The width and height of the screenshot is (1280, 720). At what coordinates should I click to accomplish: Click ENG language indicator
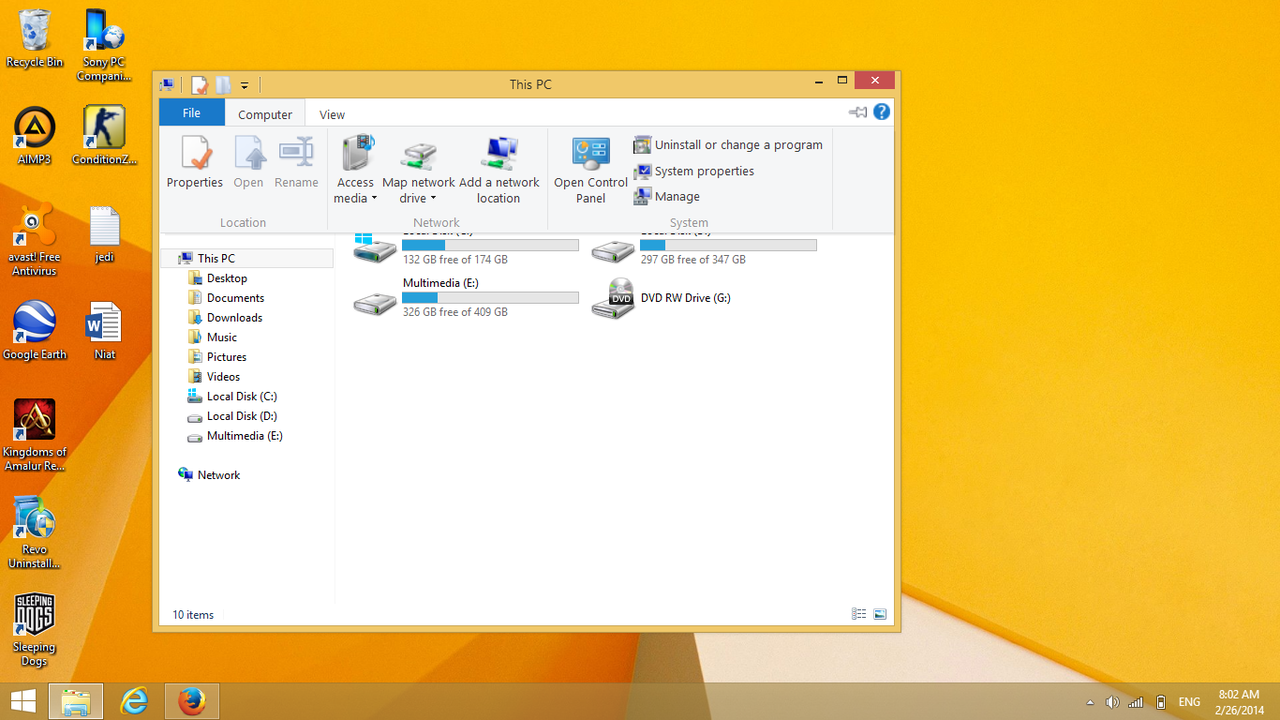coord(1189,702)
